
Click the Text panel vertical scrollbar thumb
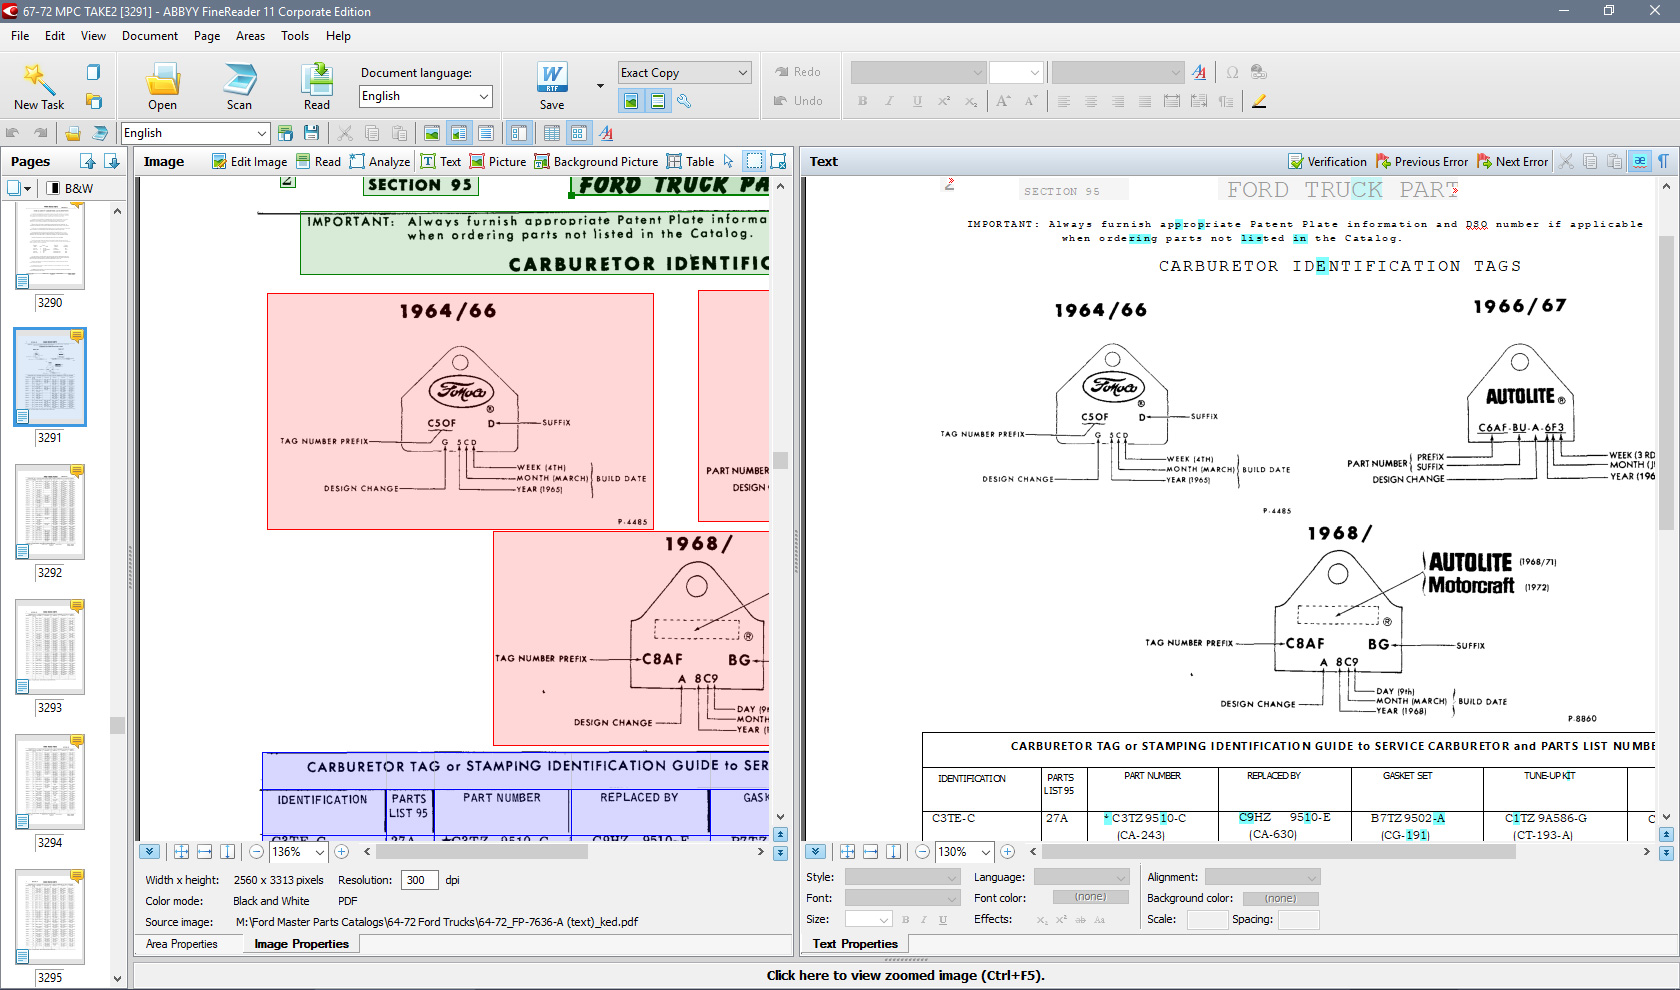tap(1666, 382)
